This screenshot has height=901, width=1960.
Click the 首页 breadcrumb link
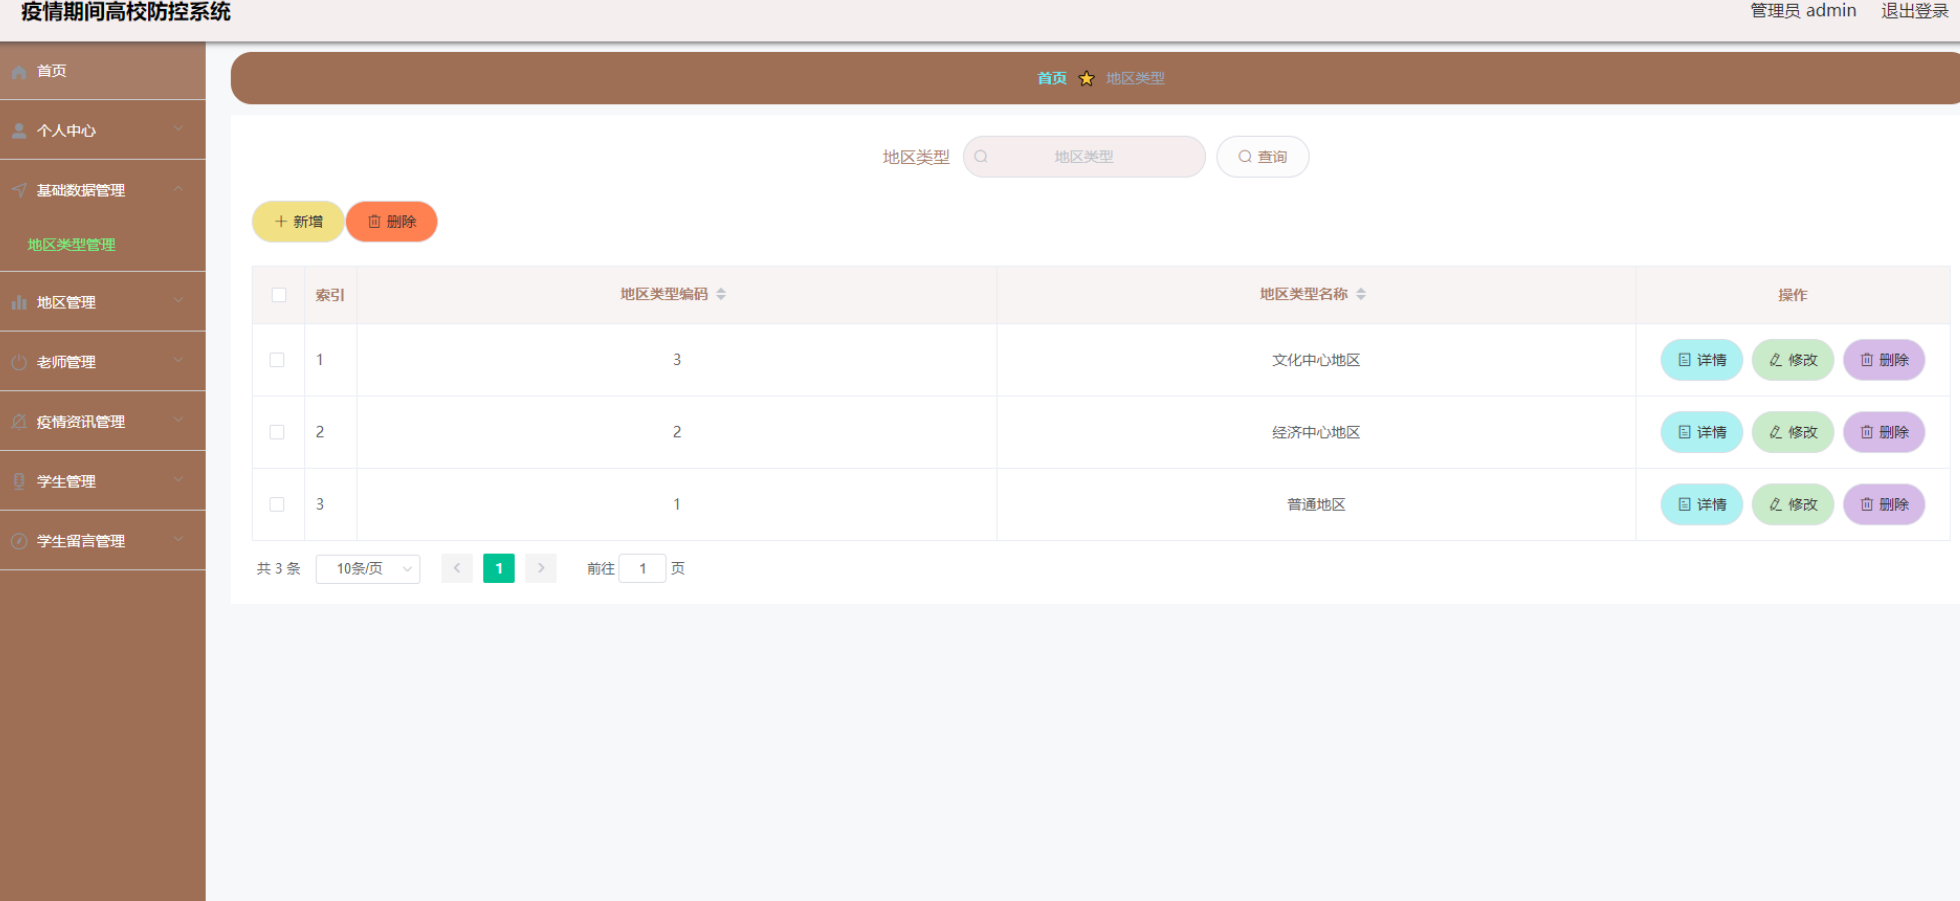coord(1052,78)
